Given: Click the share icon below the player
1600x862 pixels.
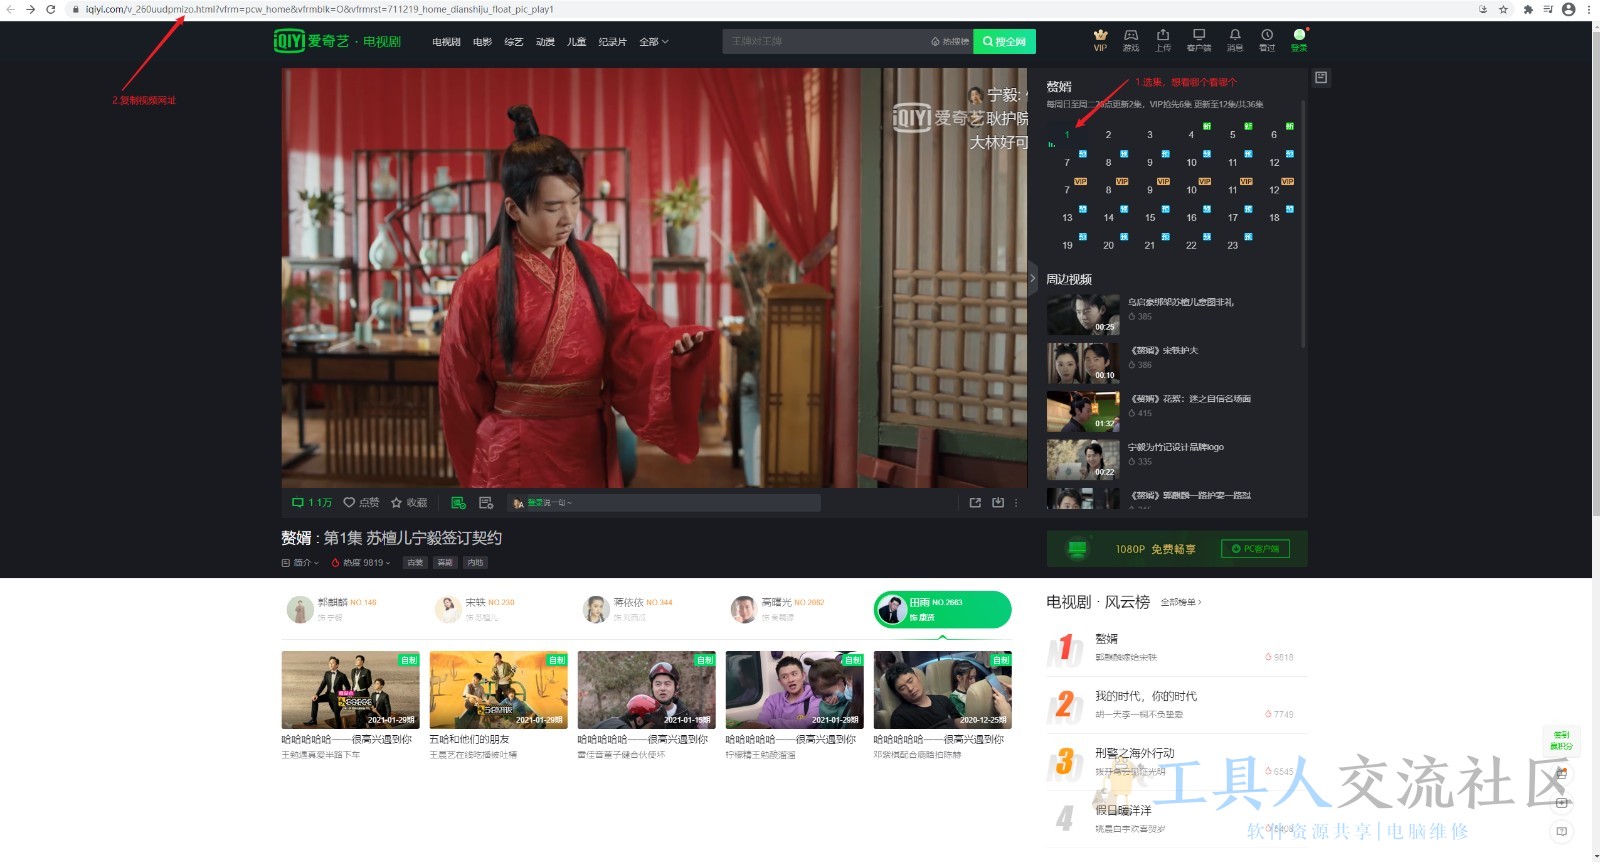Looking at the screenshot, I should click(x=975, y=503).
